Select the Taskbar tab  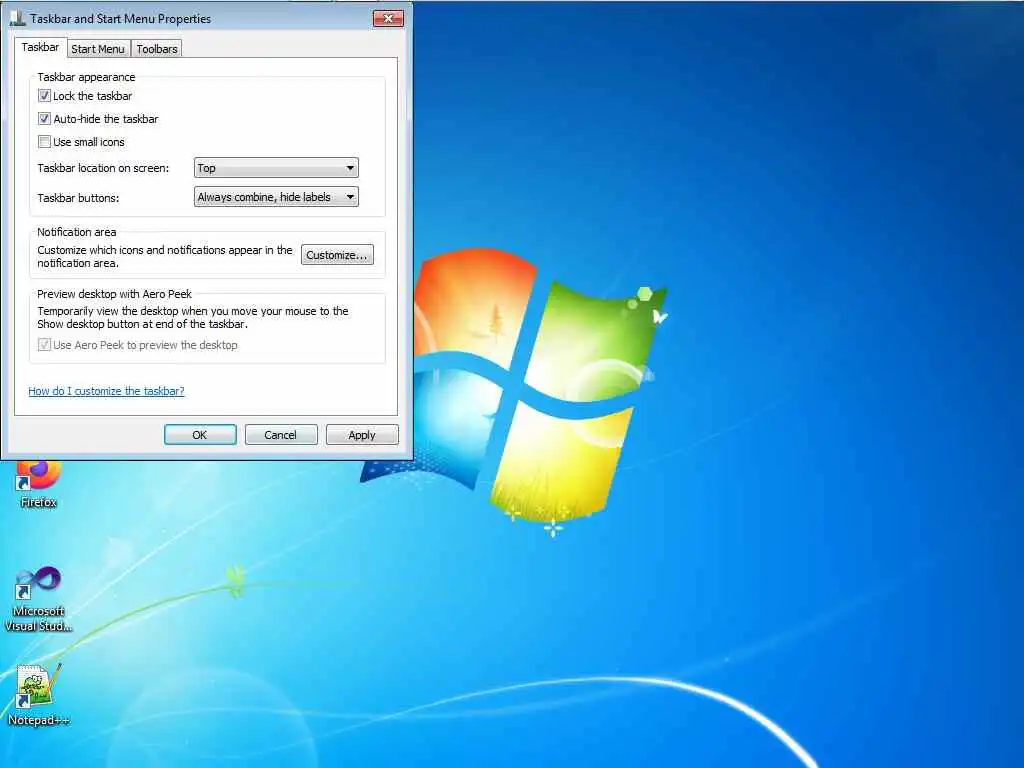[40, 47]
